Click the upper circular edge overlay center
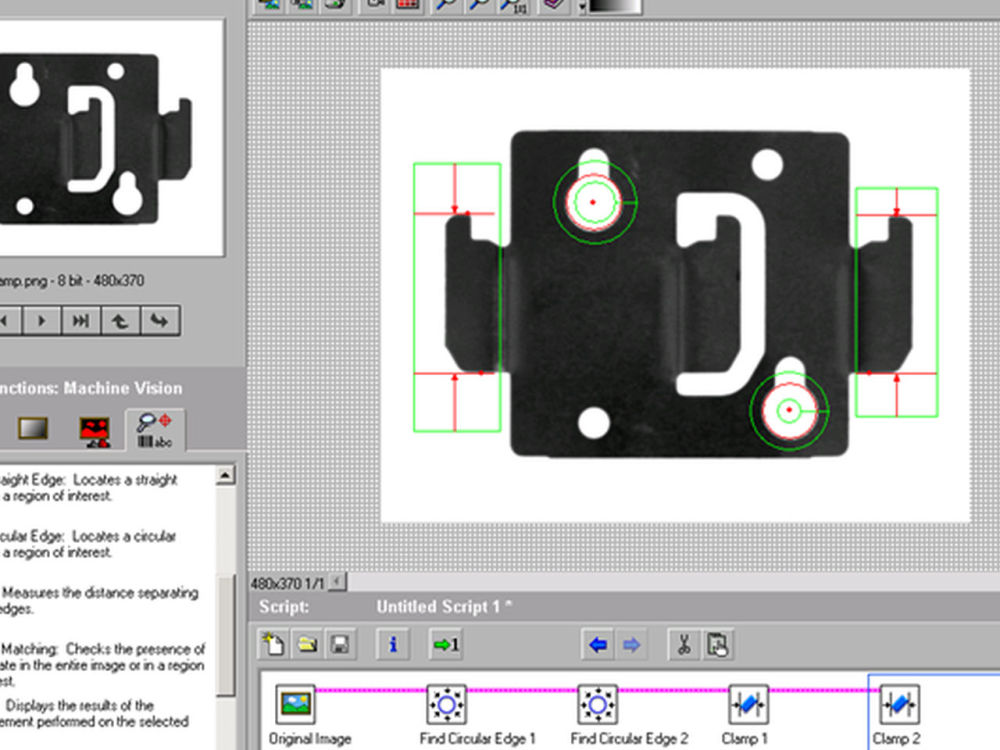The height and width of the screenshot is (750, 1000). pos(593,202)
